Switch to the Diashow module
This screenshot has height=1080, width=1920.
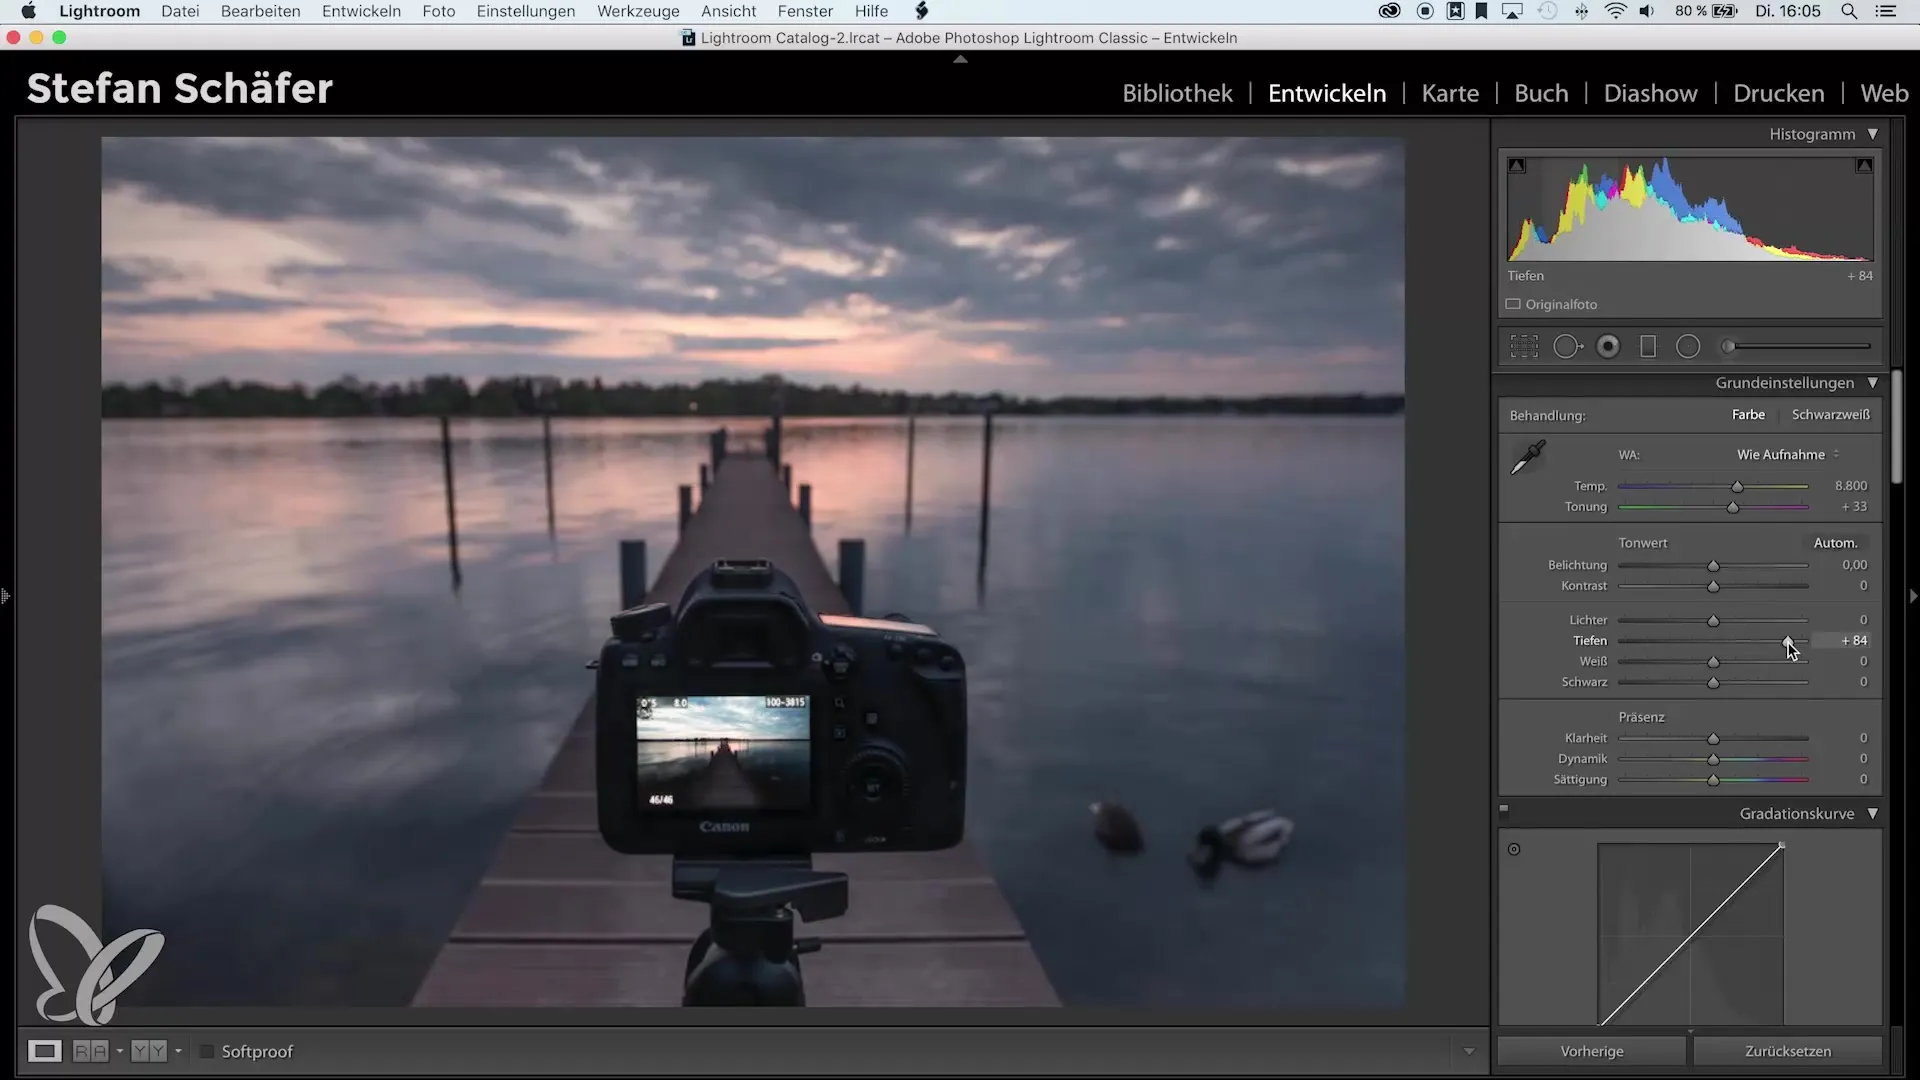coord(1650,93)
